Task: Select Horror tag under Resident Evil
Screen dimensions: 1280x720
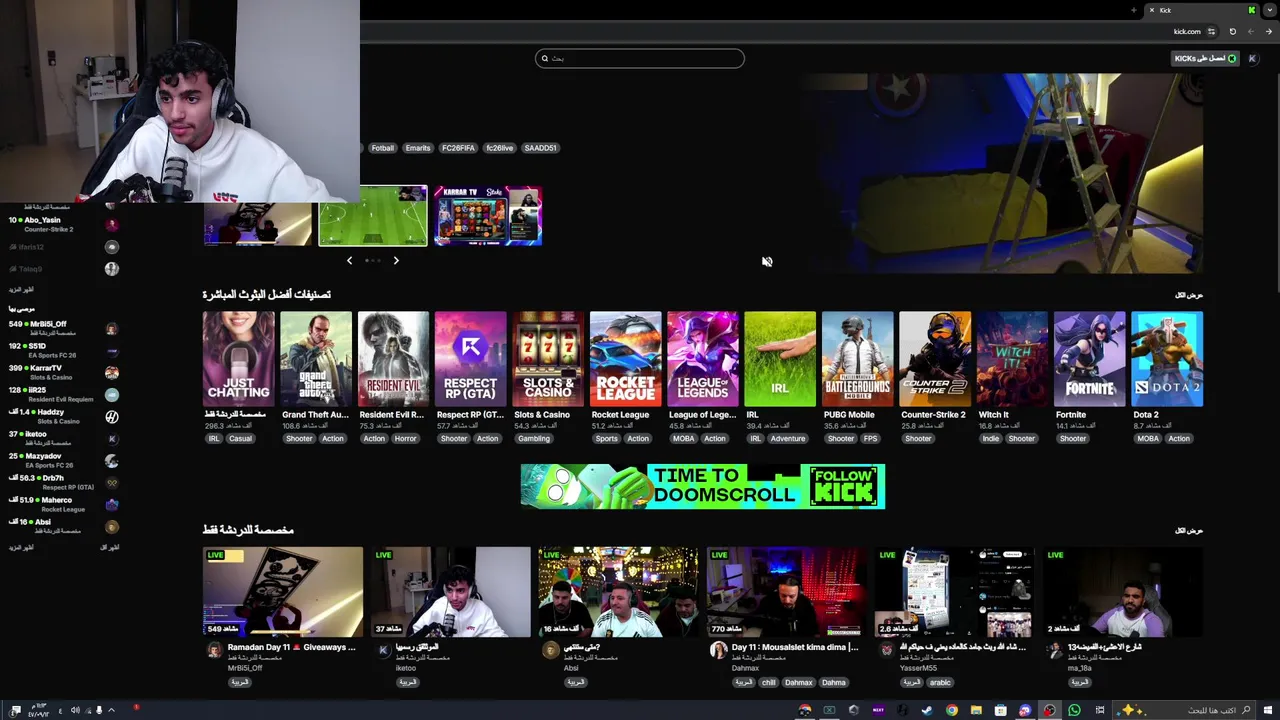Action: (405, 438)
